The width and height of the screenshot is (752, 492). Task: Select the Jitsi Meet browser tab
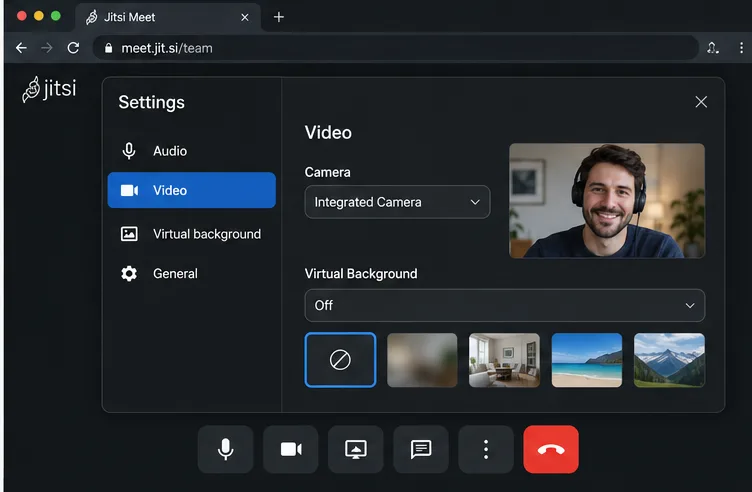[x=168, y=17]
